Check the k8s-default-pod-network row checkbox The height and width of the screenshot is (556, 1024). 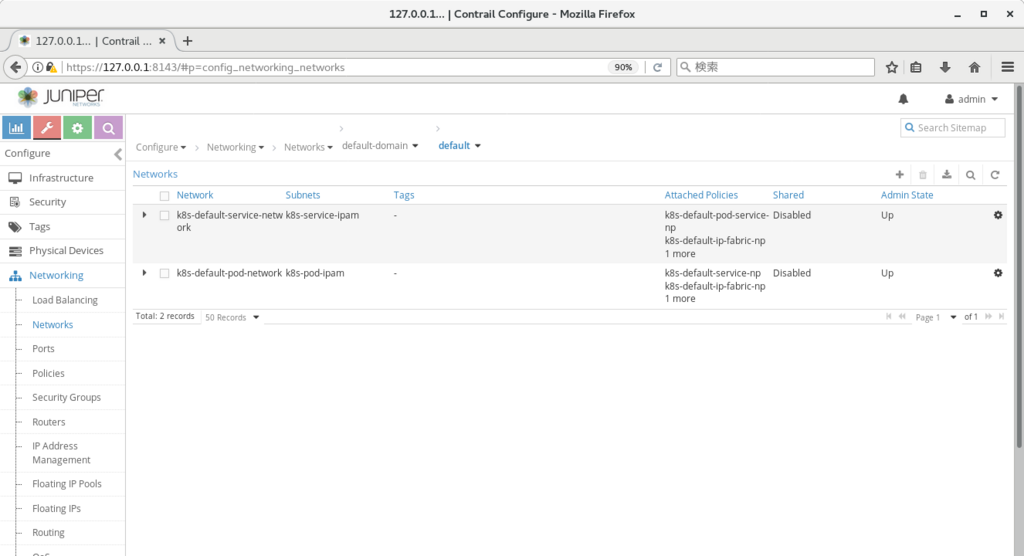[165, 274]
